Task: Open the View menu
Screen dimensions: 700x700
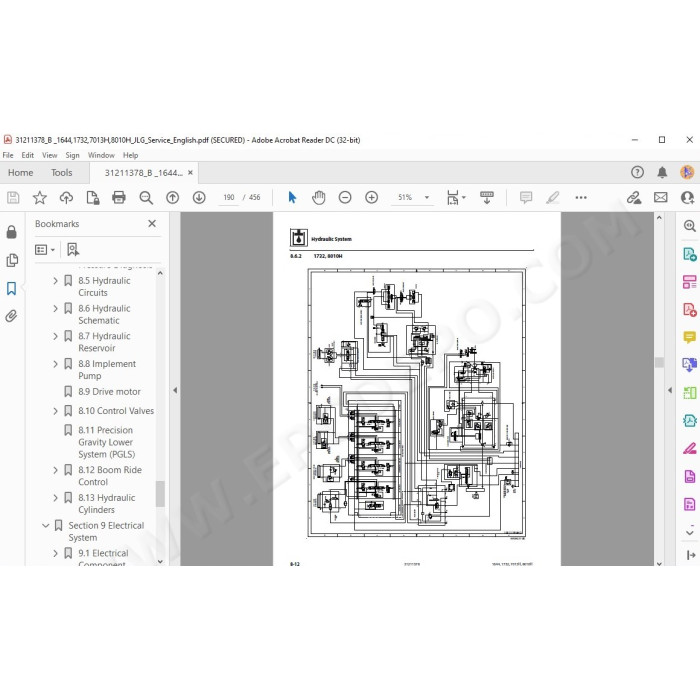Action: pos(50,155)
